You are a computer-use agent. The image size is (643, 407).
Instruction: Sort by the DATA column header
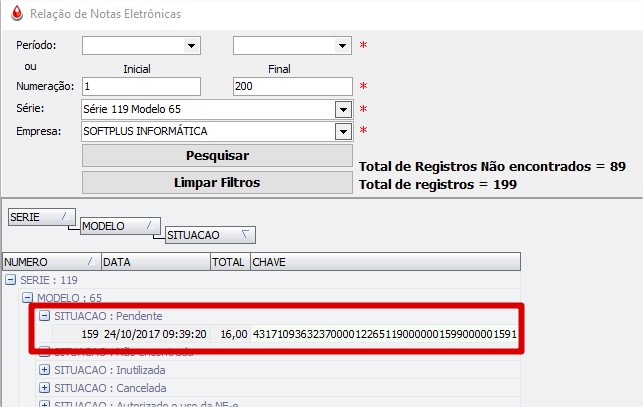coord(155,262)
